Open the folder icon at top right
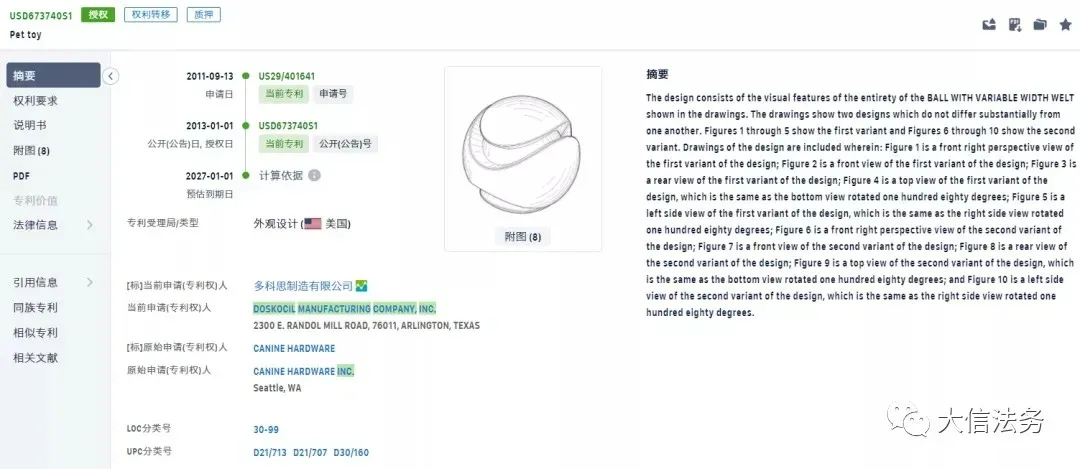This screenshot has width=1080, height=469. click(x=1040, y=25)
